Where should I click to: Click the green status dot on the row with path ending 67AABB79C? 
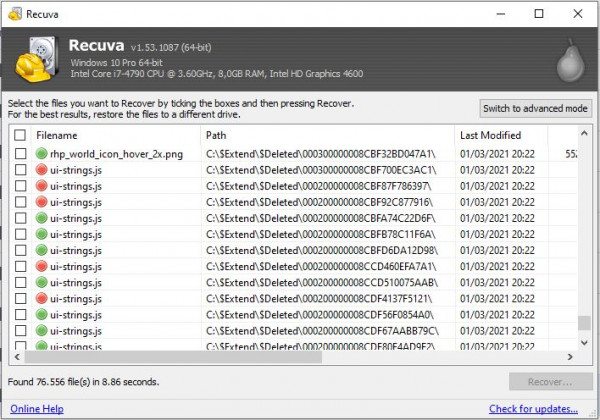(x=41, y=330)
